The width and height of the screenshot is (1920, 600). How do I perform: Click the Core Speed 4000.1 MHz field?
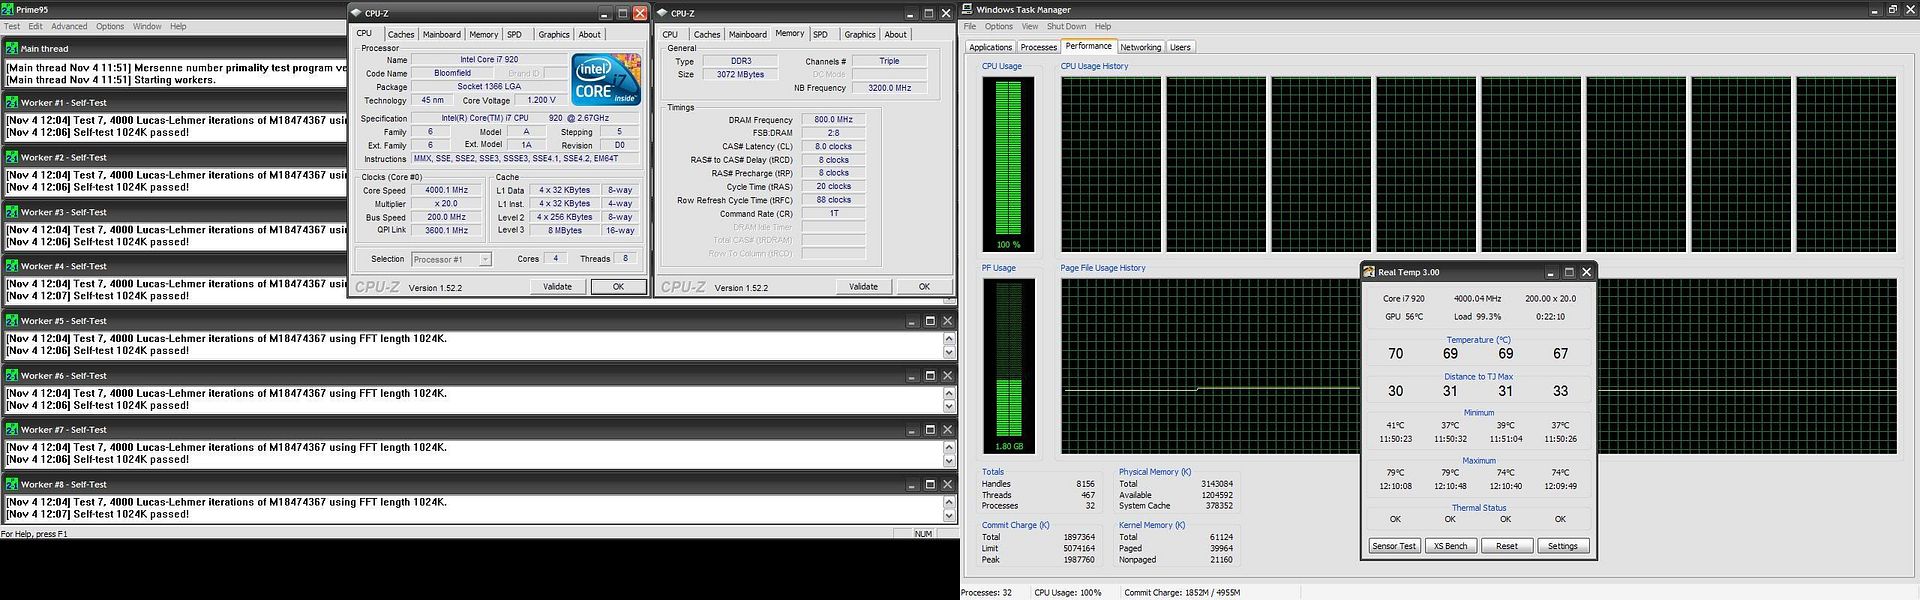coord(446,190)
